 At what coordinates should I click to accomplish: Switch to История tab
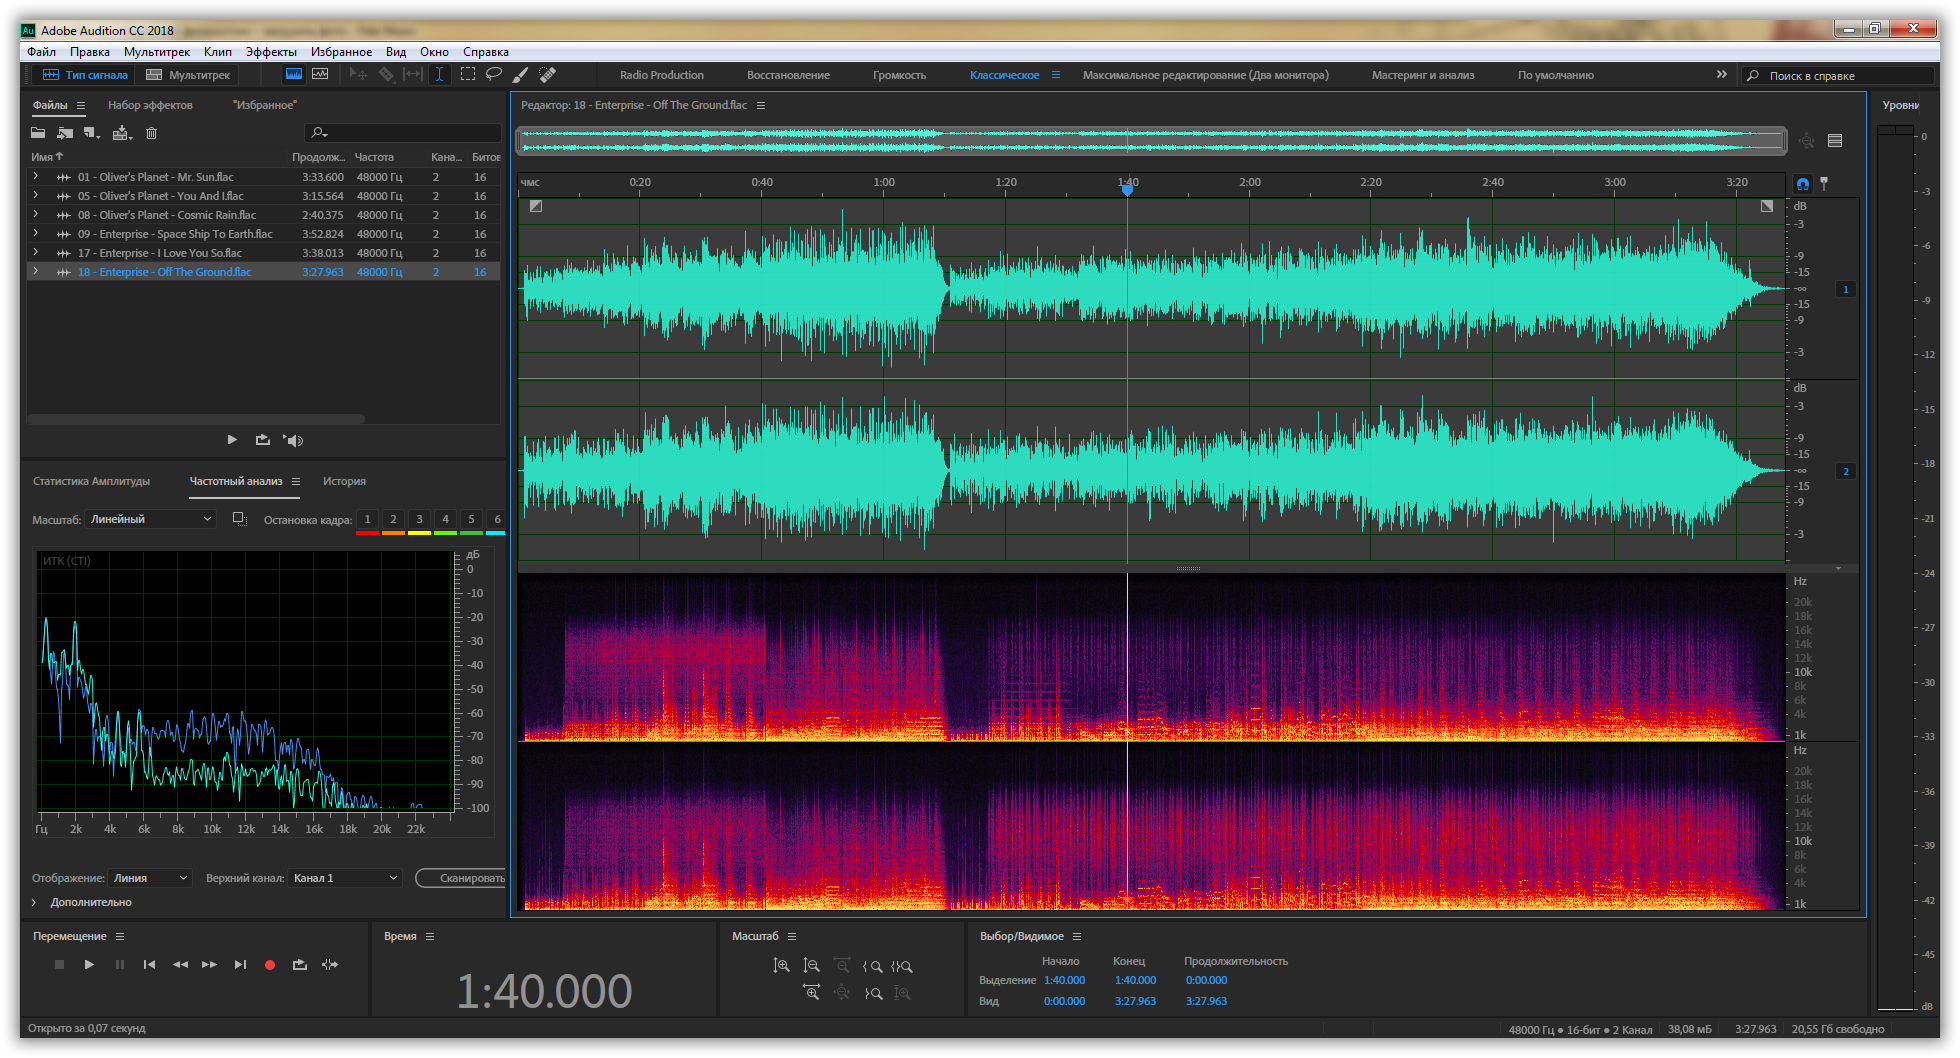344,481
